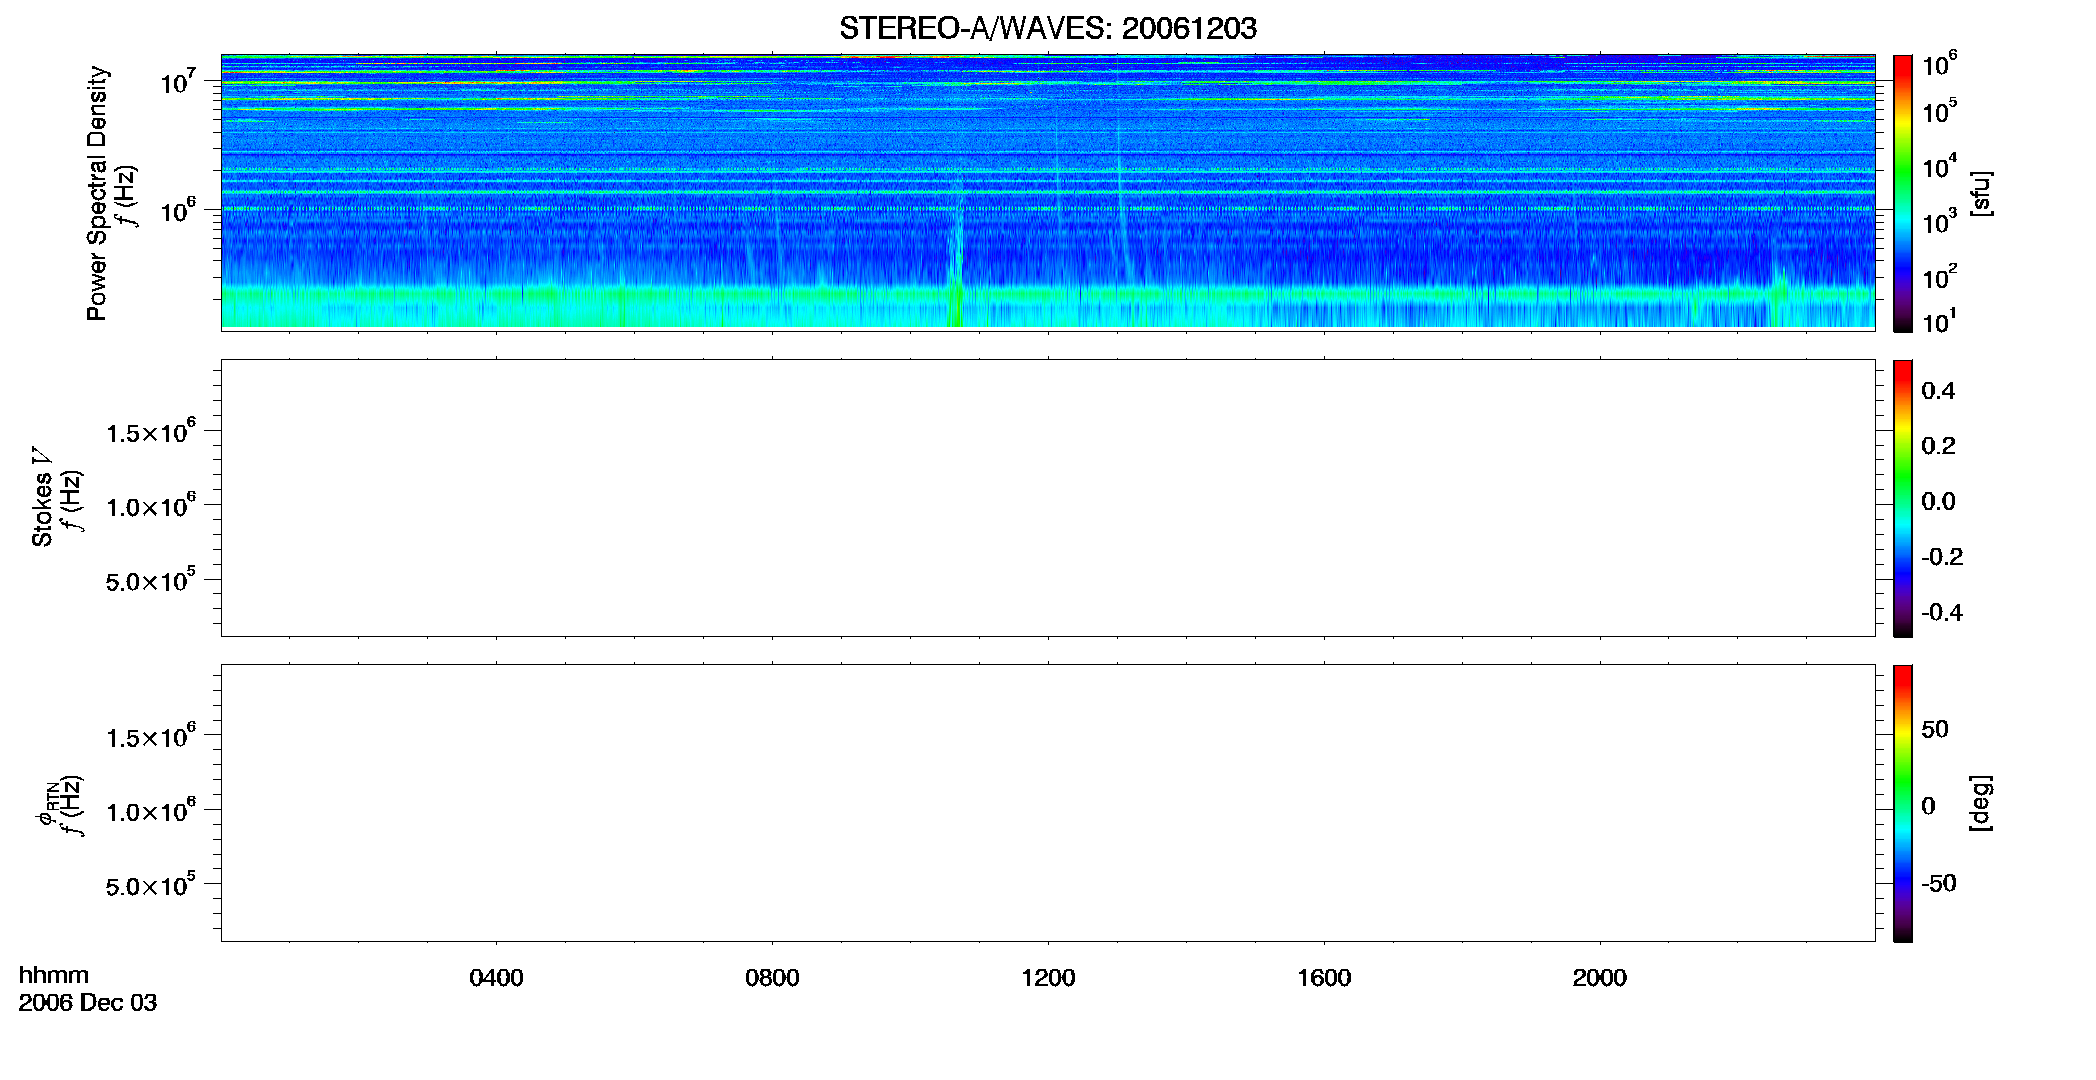The image size is (2096, 1080).
Task: Click the 1.0×10^6 tick in Stokes V panel
Action: coord(151,506)
